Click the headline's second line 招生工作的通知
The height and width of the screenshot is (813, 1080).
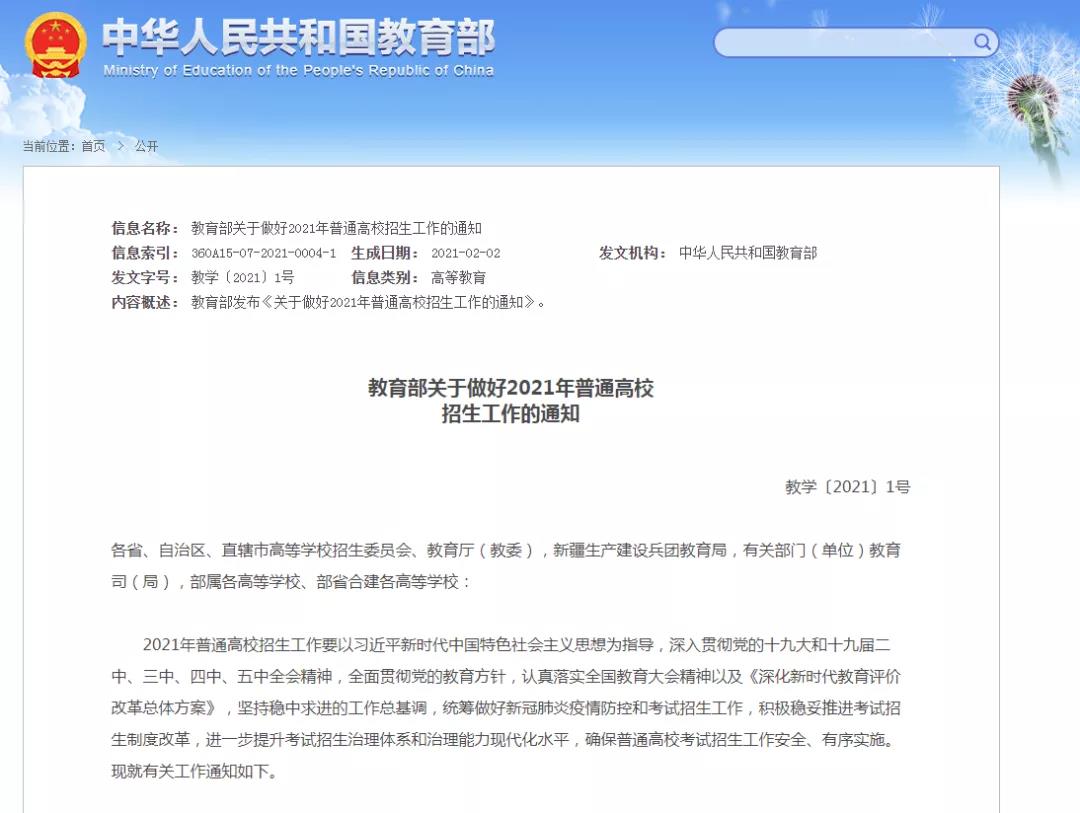coord(510,414)
